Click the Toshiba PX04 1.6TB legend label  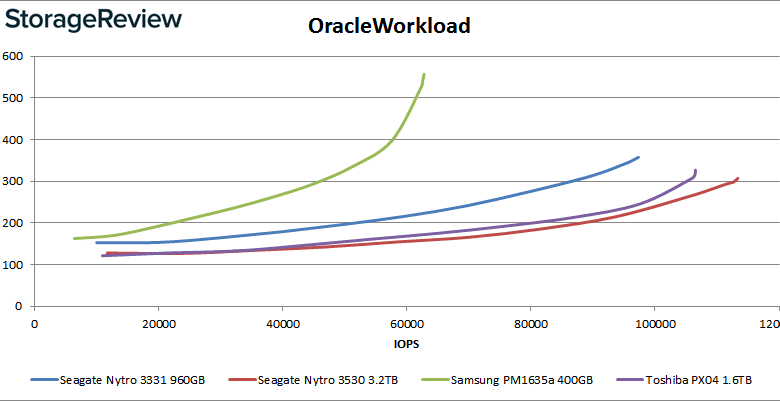click(x=698, y=381)
